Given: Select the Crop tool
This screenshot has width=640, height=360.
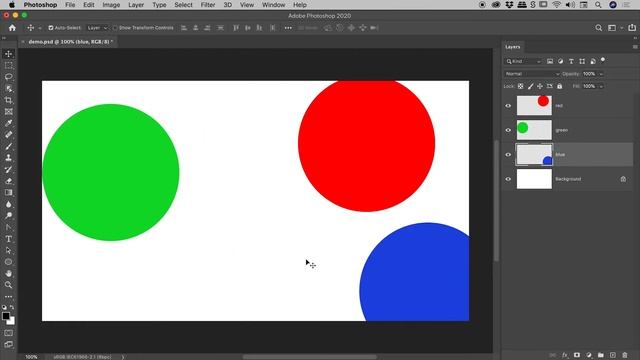Looking at the screenshot, I should pos(9,100).
